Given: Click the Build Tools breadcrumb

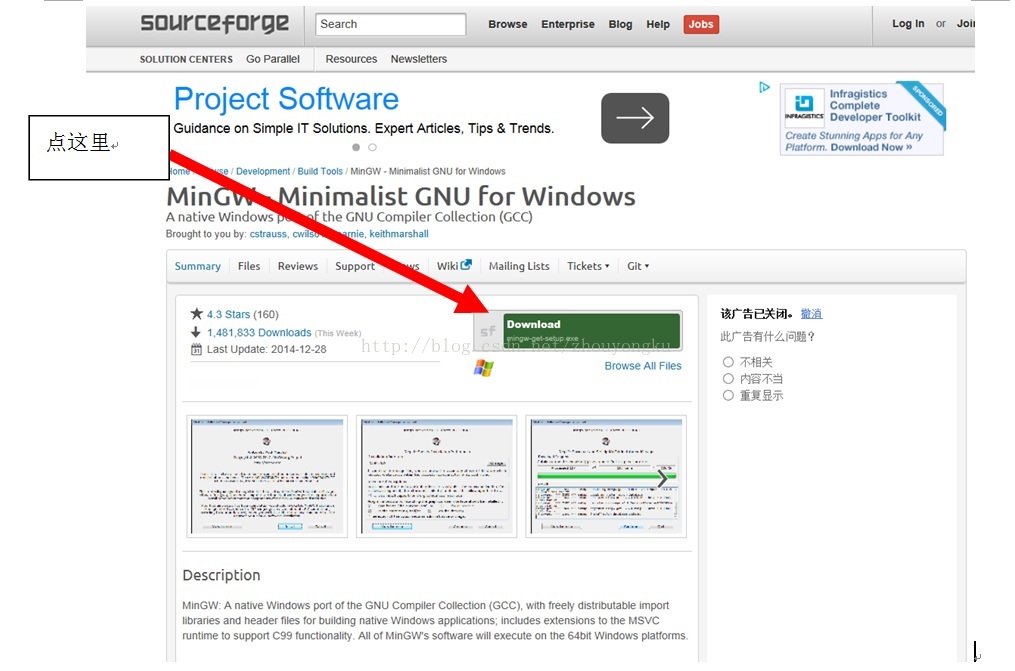Looking at the screenshot, I should point(320,171).
